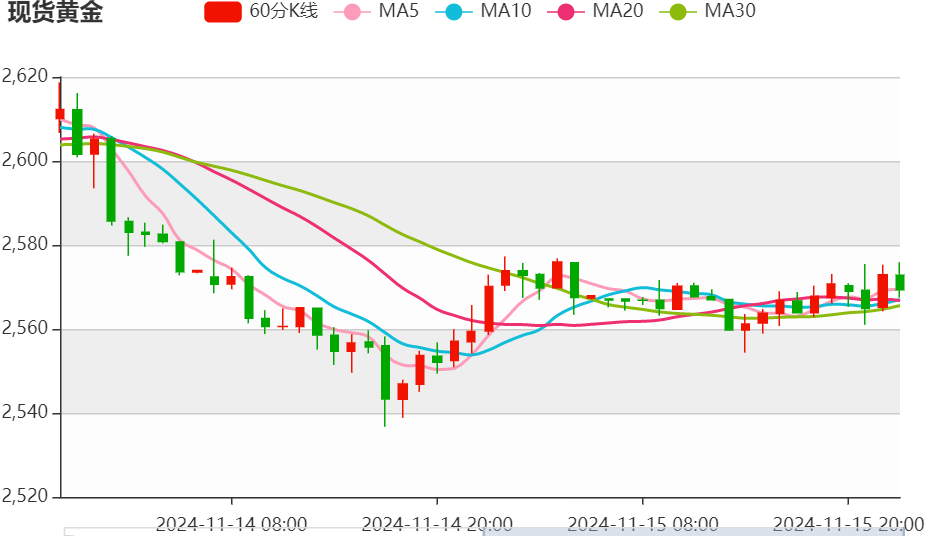Click the 2,520 y-axis label

25,496
